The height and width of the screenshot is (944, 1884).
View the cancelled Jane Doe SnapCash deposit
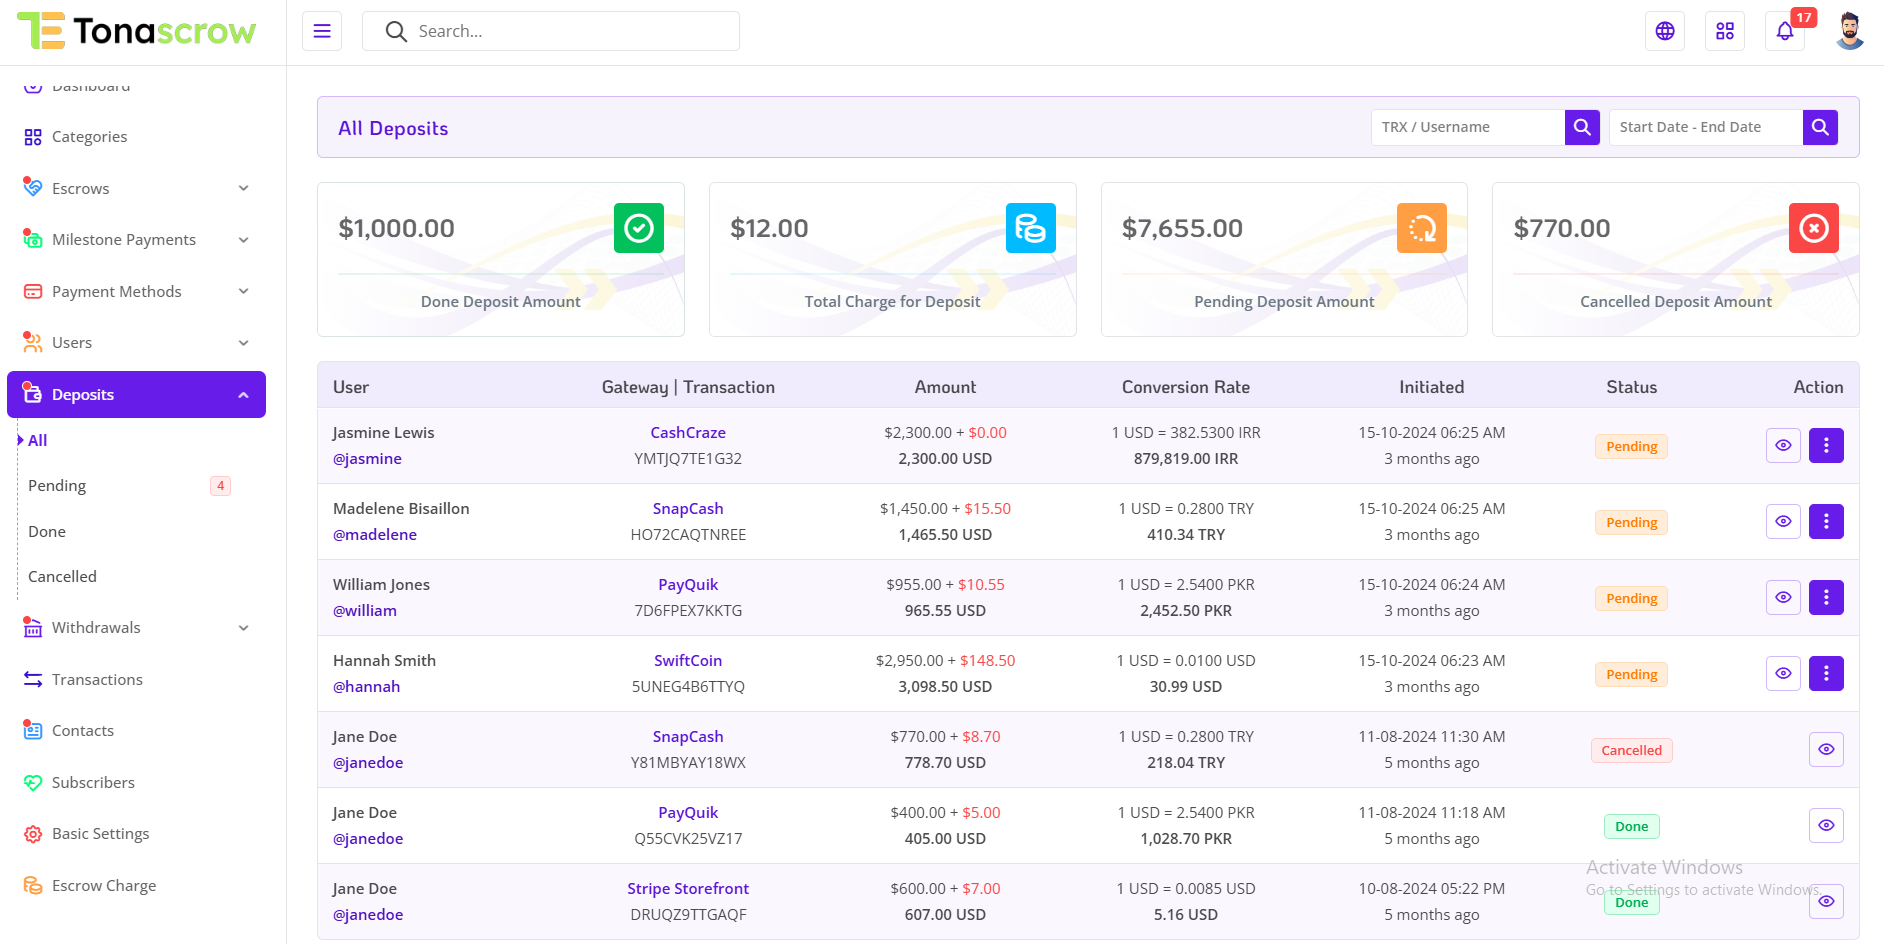click(x=1826, y=750)
